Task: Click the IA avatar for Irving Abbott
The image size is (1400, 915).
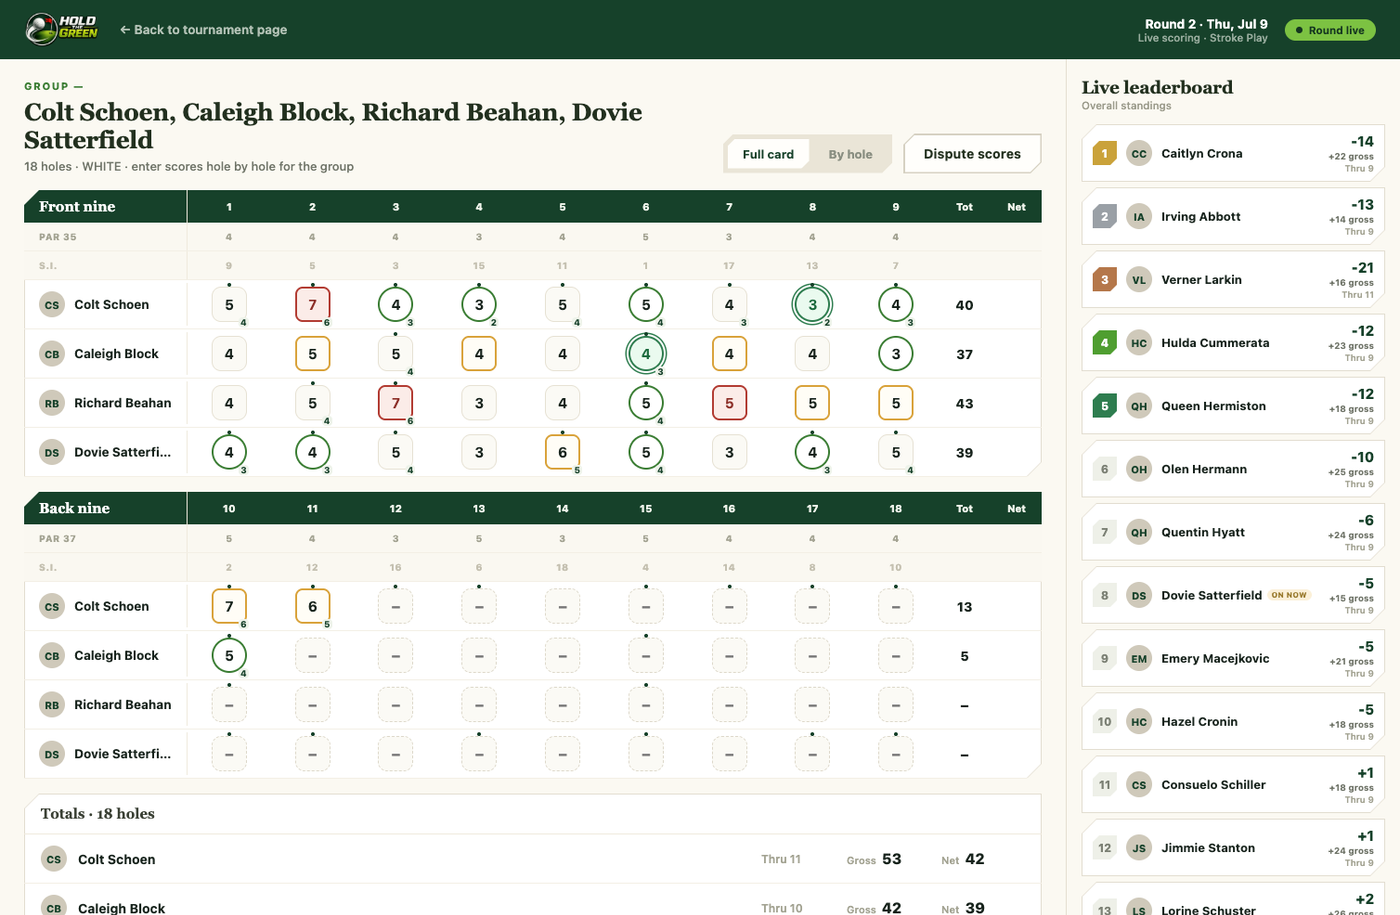Action: 1139,216
